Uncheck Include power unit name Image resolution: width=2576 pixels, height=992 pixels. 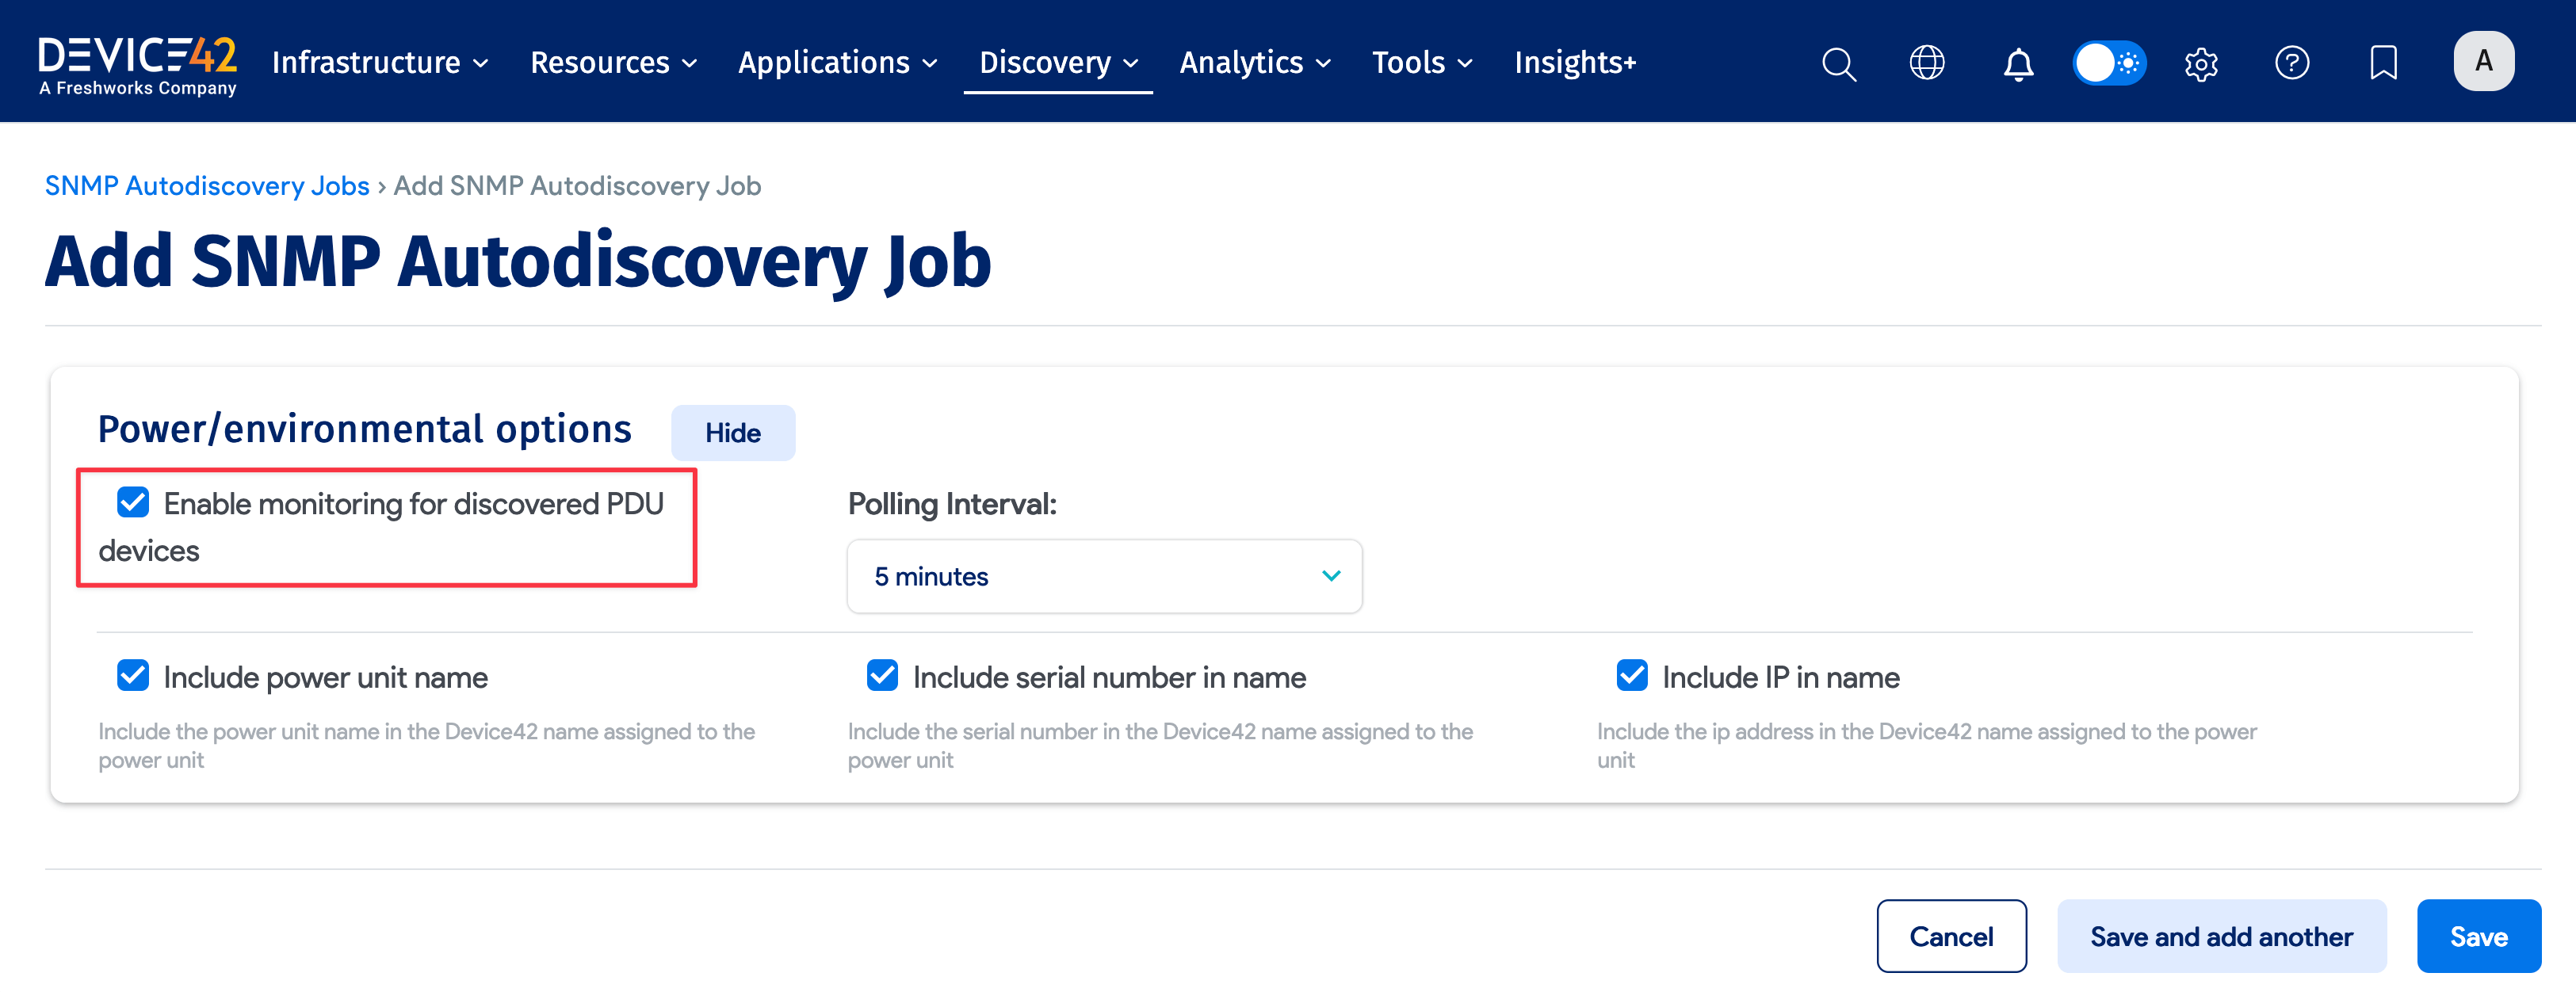pos(133,676)
